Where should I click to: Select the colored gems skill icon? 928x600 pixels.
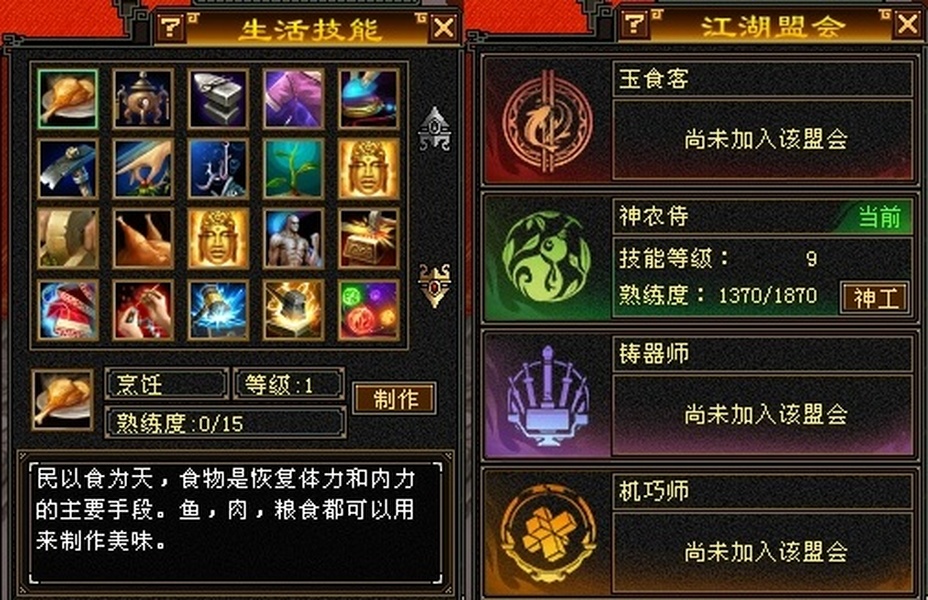tap(369, 311)
